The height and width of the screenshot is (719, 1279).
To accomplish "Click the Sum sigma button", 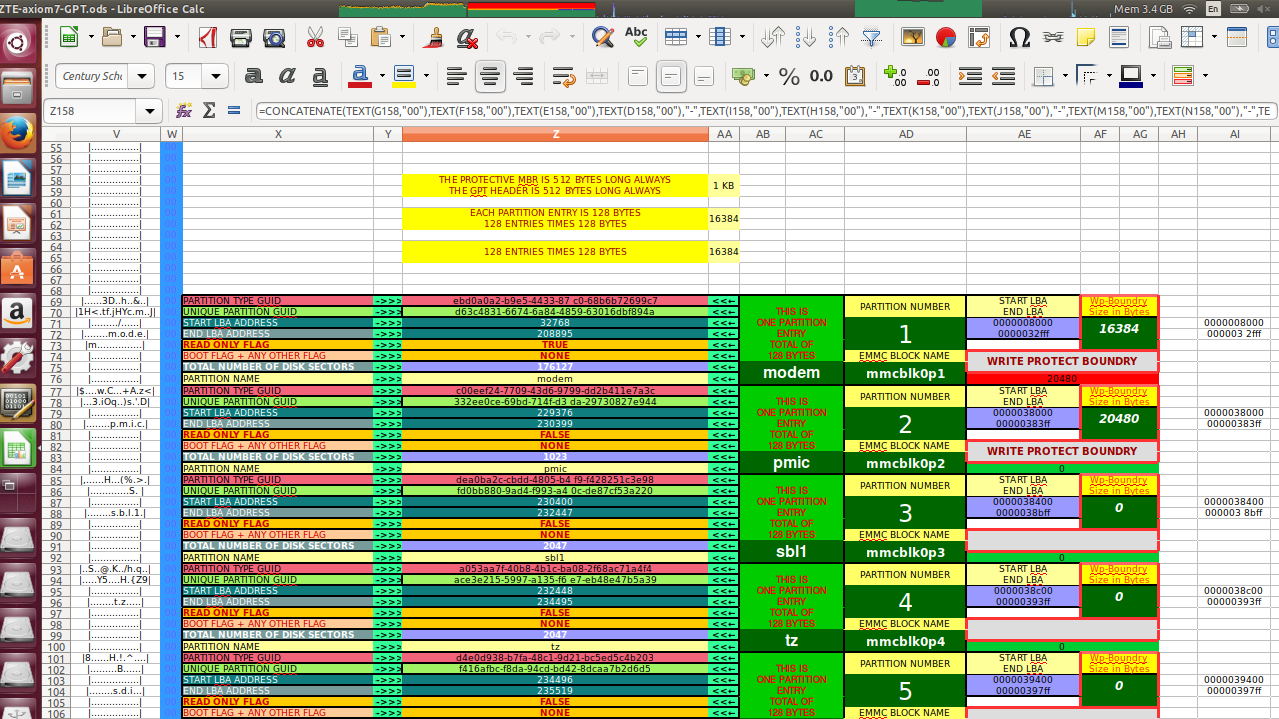I will [x=209, y=111].
